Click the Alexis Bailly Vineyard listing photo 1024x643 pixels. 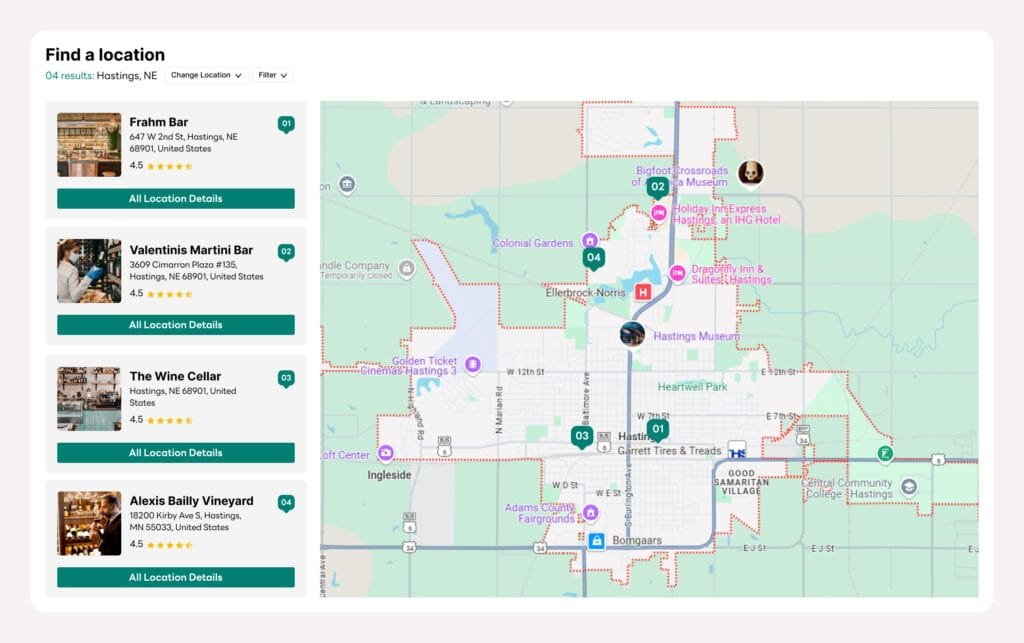pos(88,521)
